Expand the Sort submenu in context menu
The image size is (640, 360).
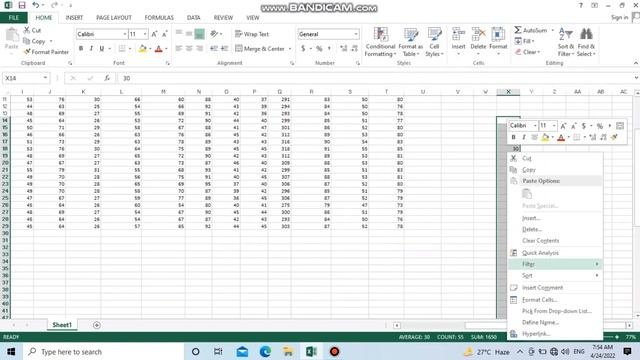click(x=555, y=276)
